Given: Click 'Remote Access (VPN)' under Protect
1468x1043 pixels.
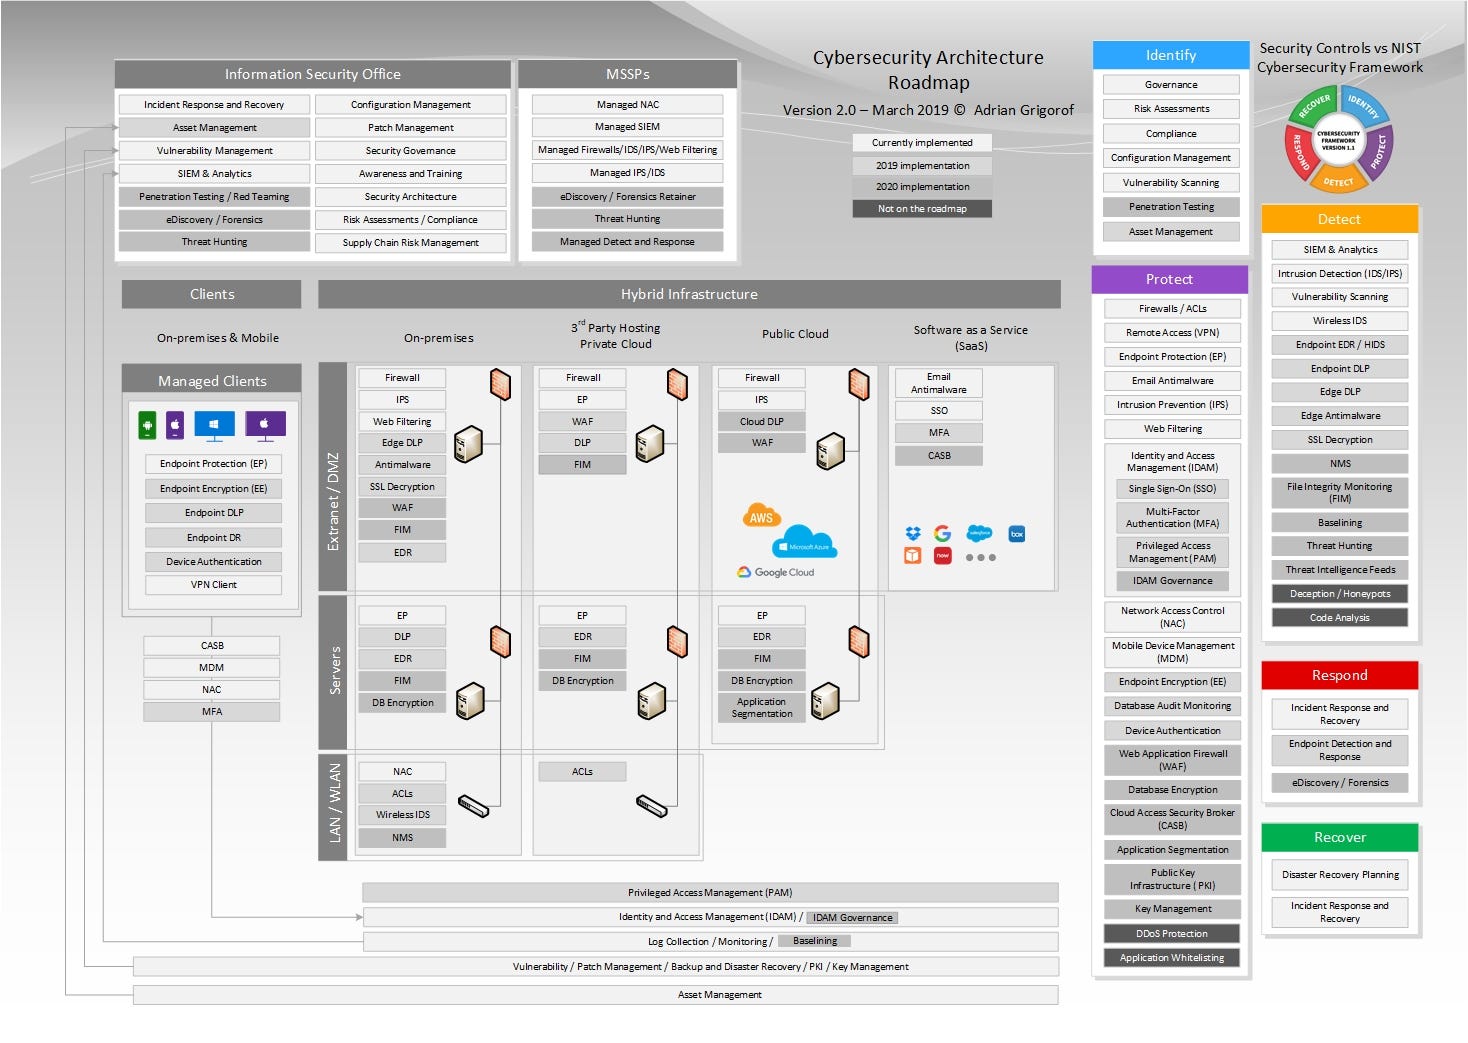Looking at the screenshot, I should click(1172, 333).
